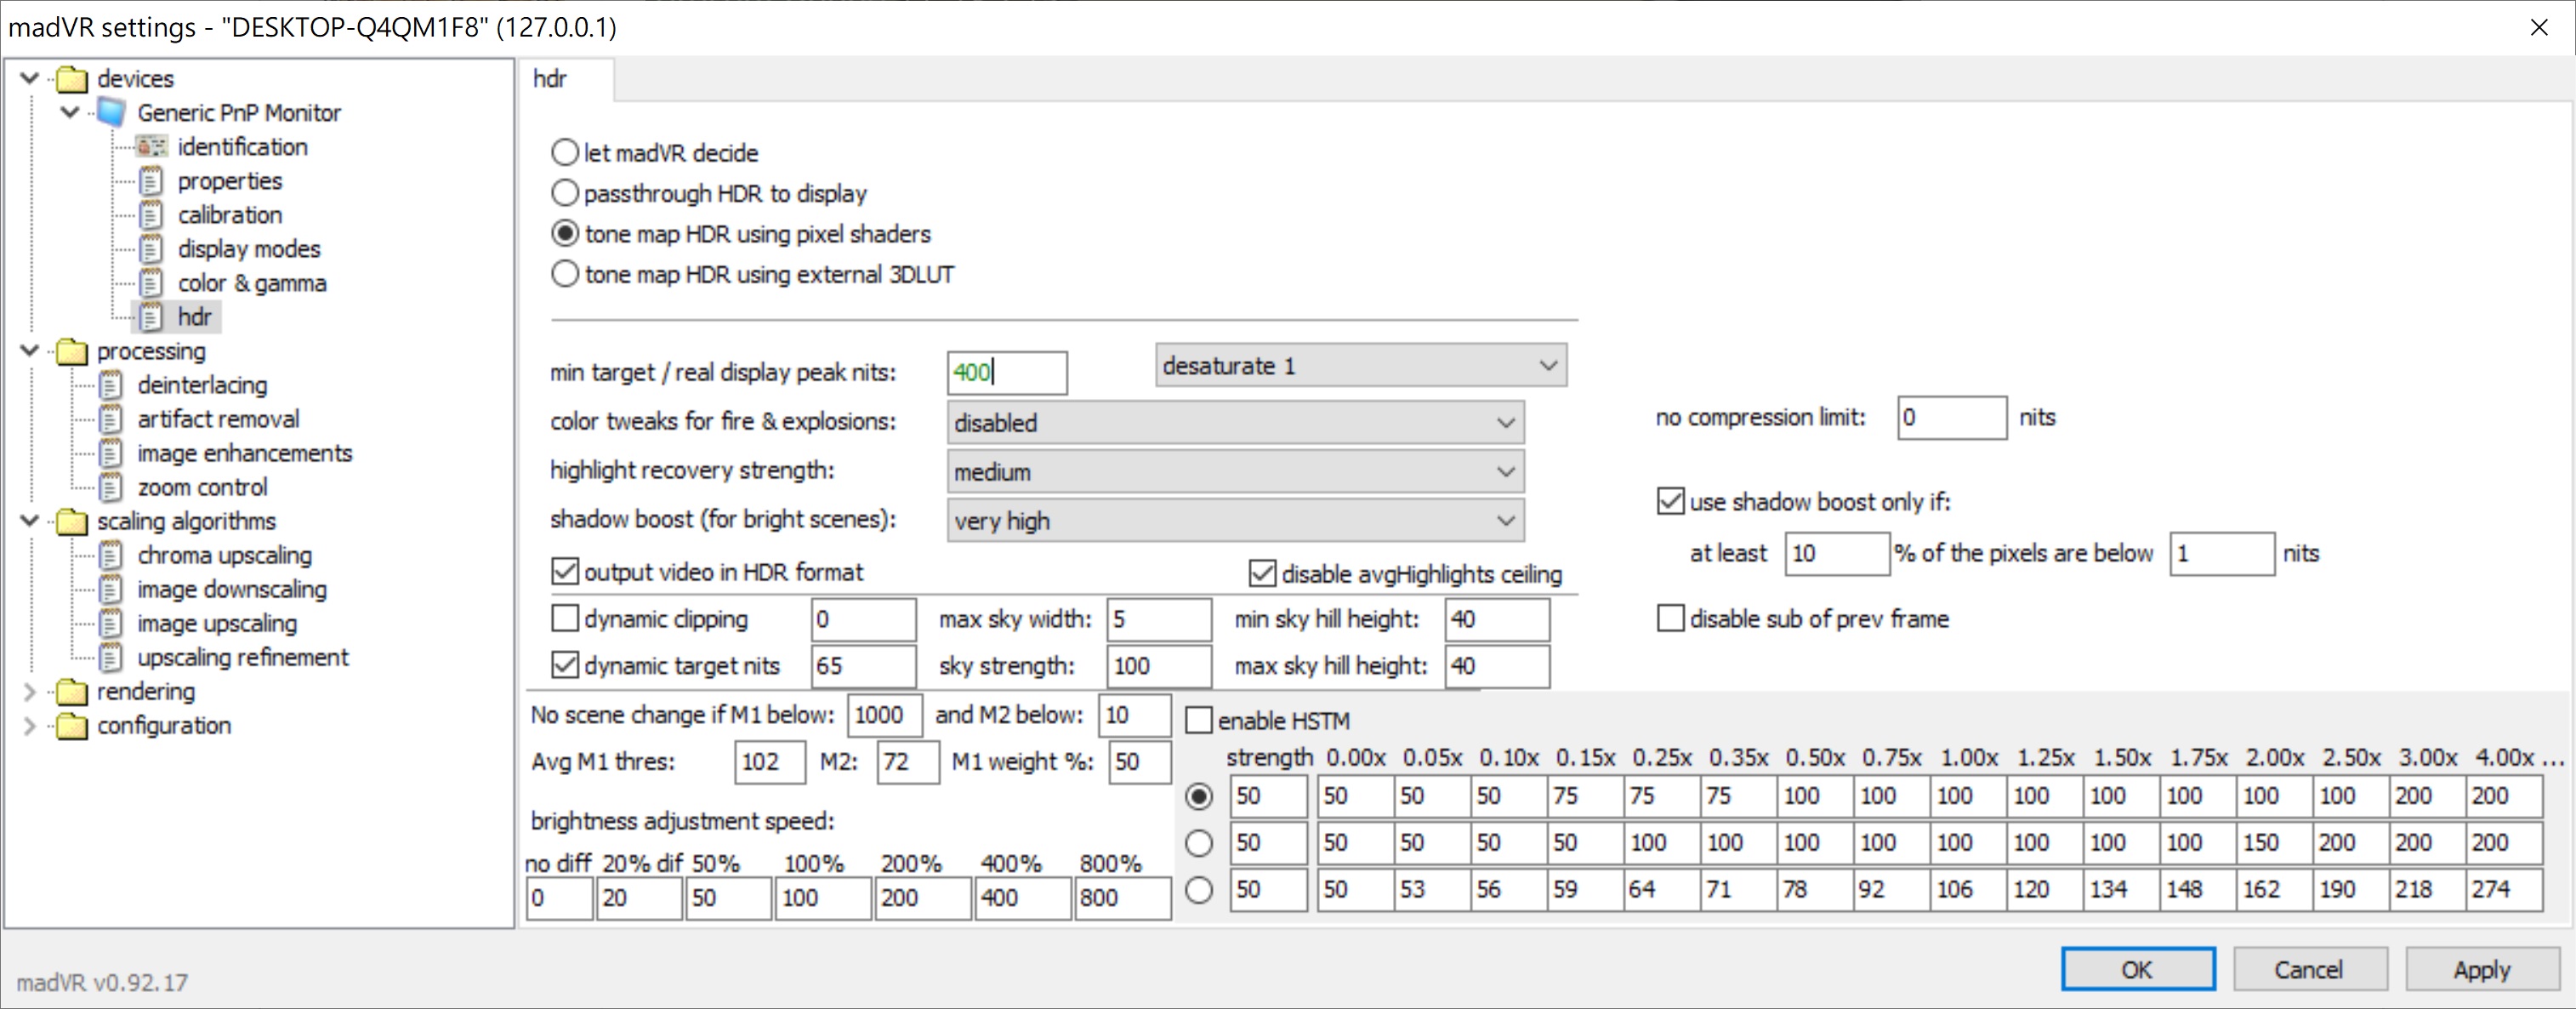Viewport: 2576px width, 1009px height.
Task: Click the chroma upscaling page icon
Action: pos(111,555)
